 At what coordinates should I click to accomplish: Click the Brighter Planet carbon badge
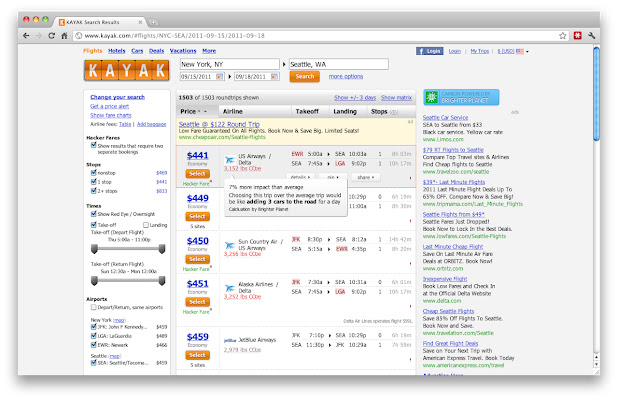coord(461,97)
